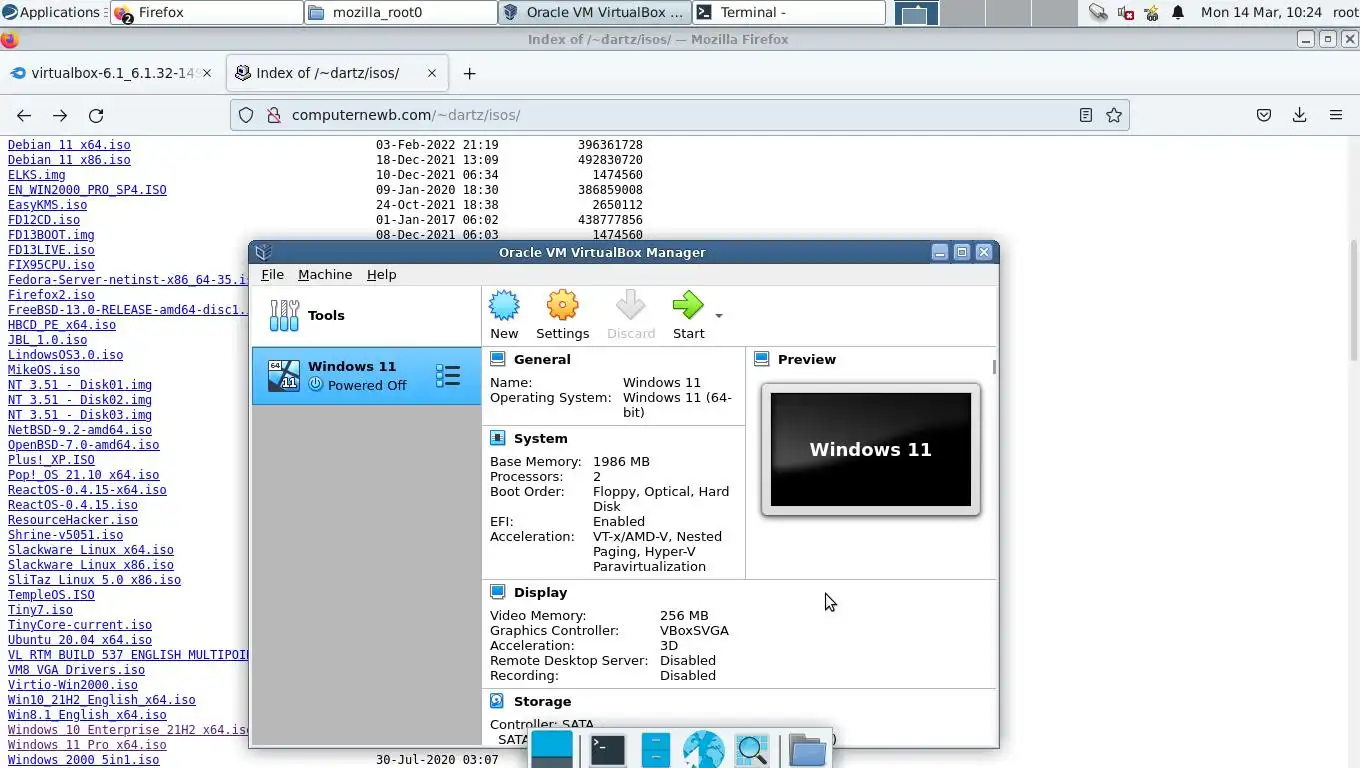The image size is (1360, 768).
Task: Click the muted volume tray icon
Action: [x=1125, y=12]
